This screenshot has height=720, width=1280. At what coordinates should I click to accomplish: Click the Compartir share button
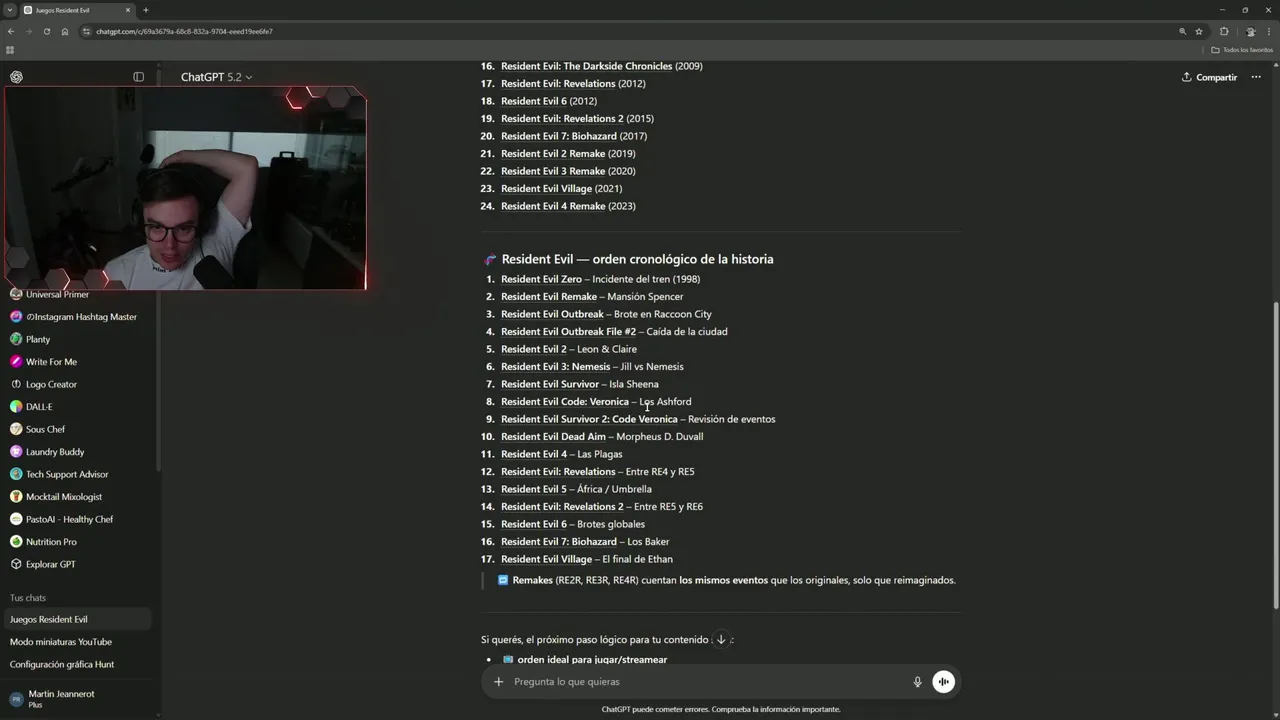point(1209,77)
